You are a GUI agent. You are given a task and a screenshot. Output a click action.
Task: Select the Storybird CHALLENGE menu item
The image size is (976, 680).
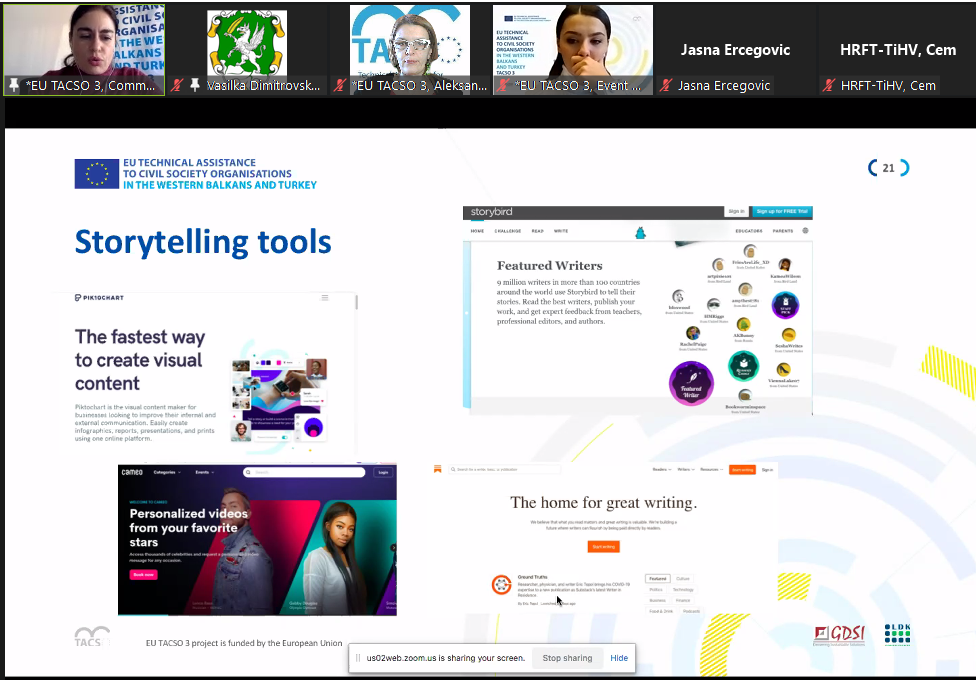click(x=508, y=231)
